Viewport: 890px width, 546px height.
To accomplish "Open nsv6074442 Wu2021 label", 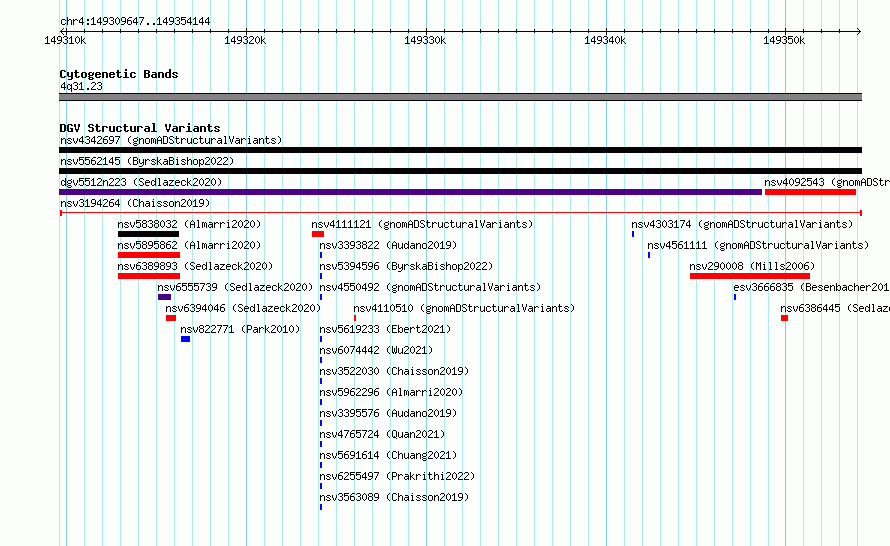I will click(x=376, y=350).
